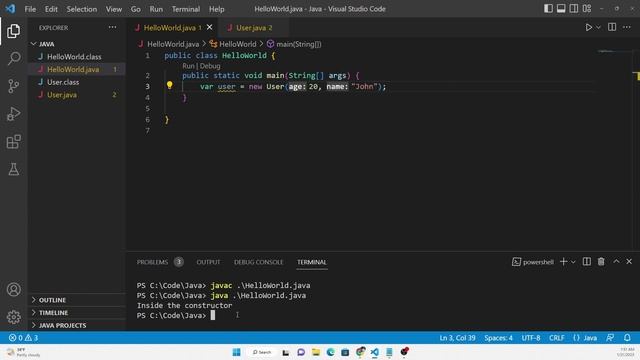Open the Run and Debug view
This screenshot has height=360, width=640.
13,114
